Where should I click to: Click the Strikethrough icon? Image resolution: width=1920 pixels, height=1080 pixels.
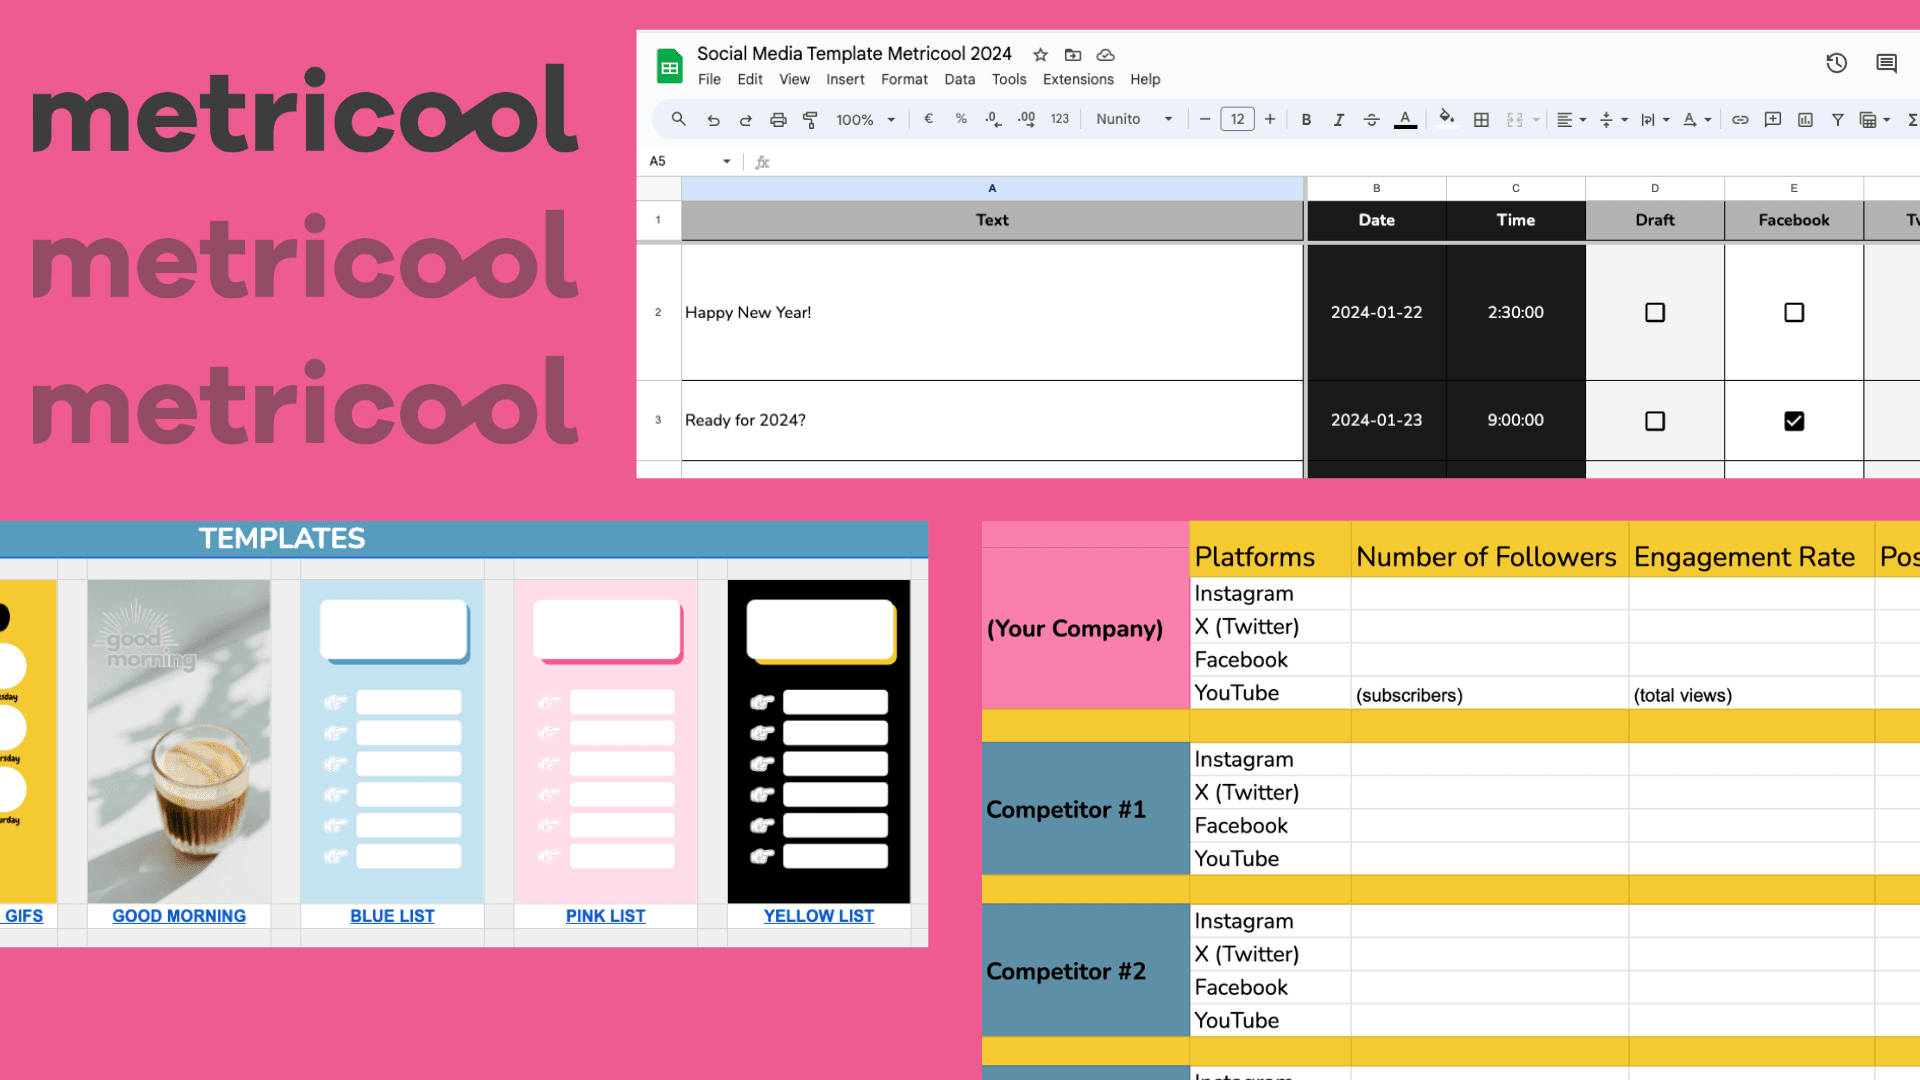coord(1371,119)
